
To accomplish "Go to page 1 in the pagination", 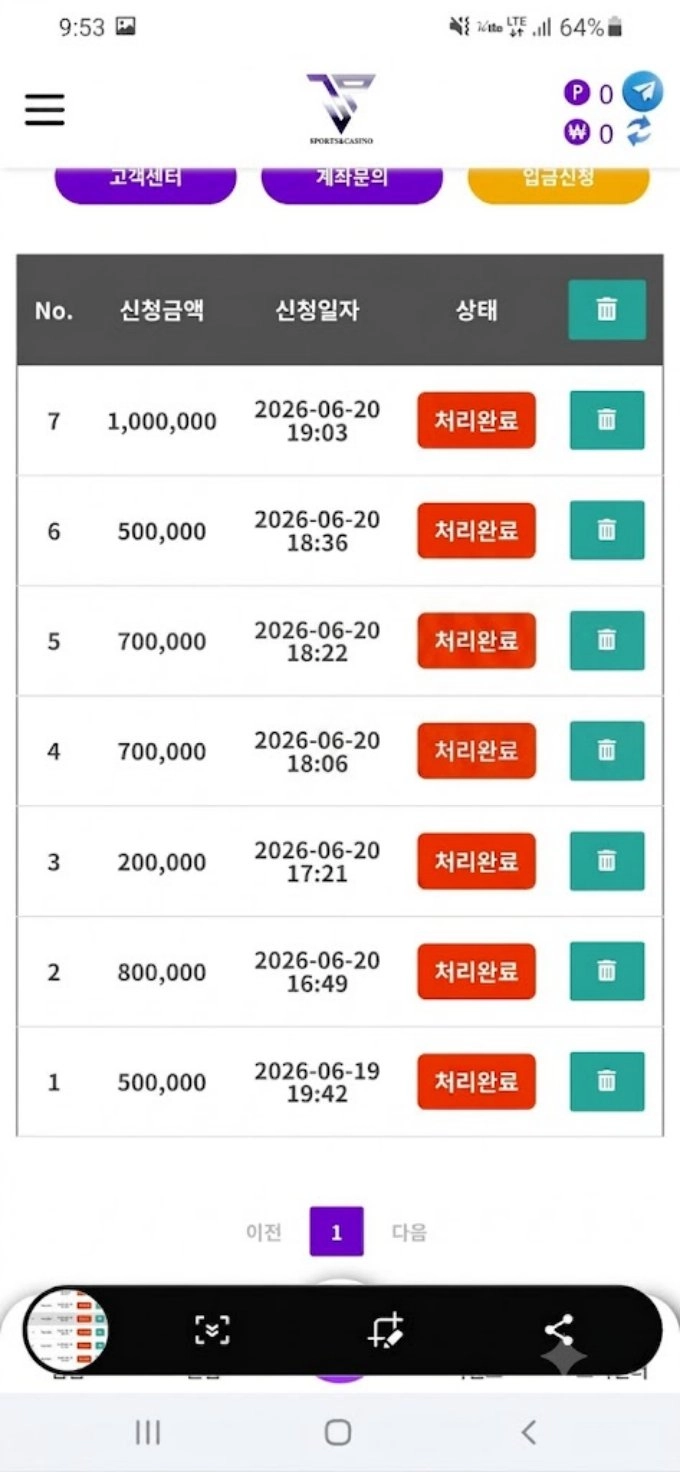I will coord(336,1232).
